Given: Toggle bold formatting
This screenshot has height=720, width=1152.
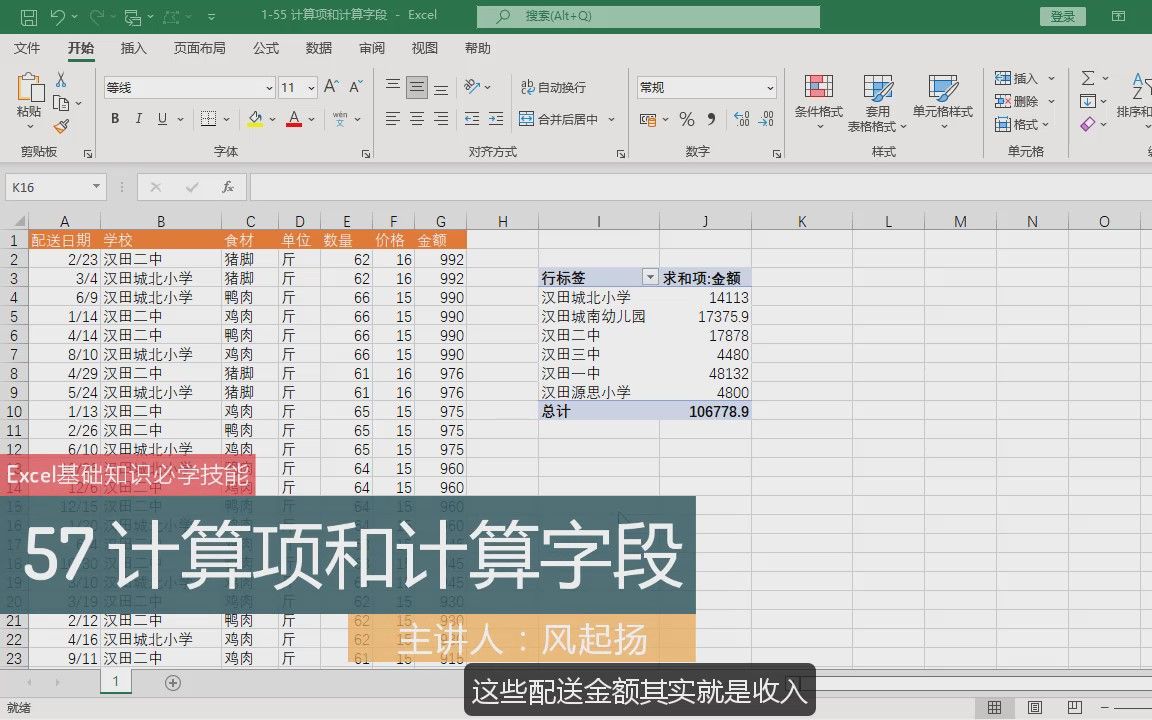Looking at the screenshot, I should click(115, 118).
